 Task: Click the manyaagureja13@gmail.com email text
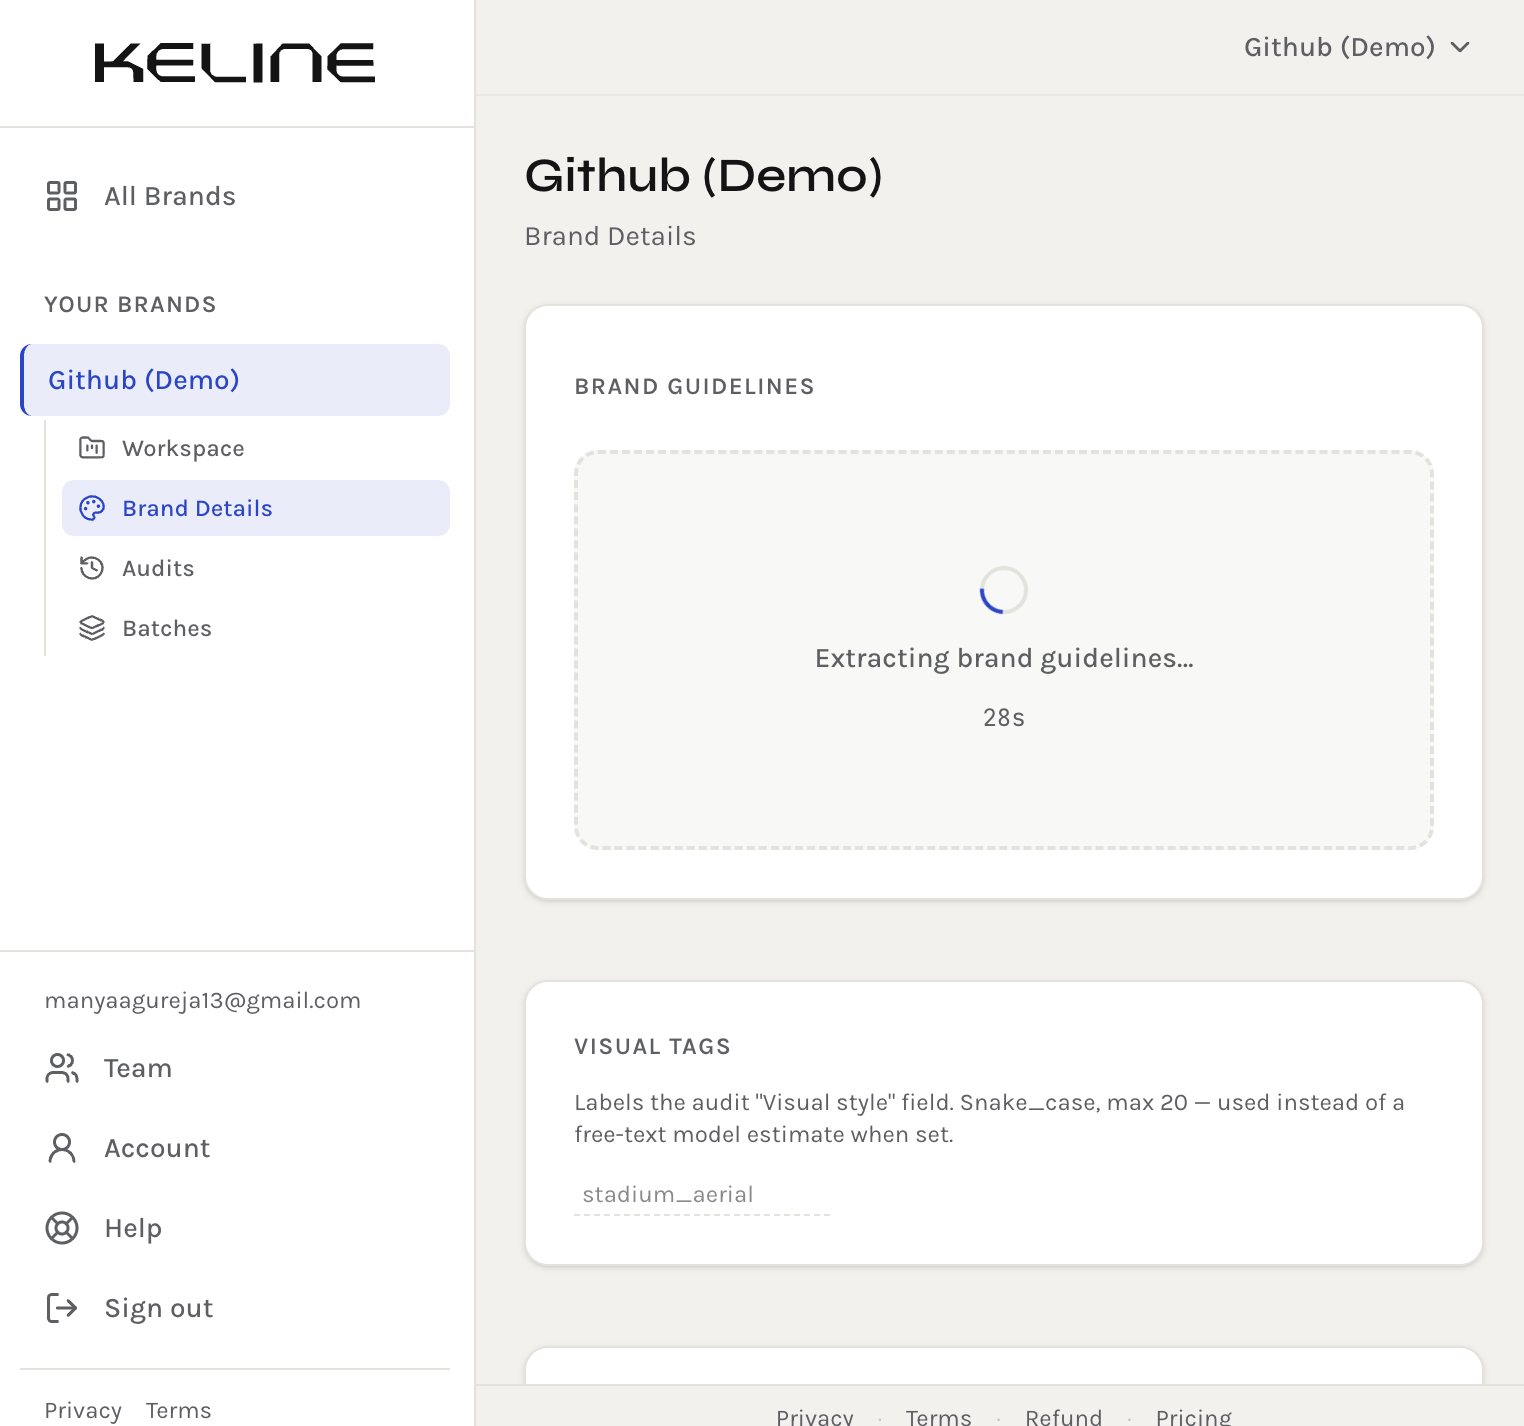point(203,1001)
